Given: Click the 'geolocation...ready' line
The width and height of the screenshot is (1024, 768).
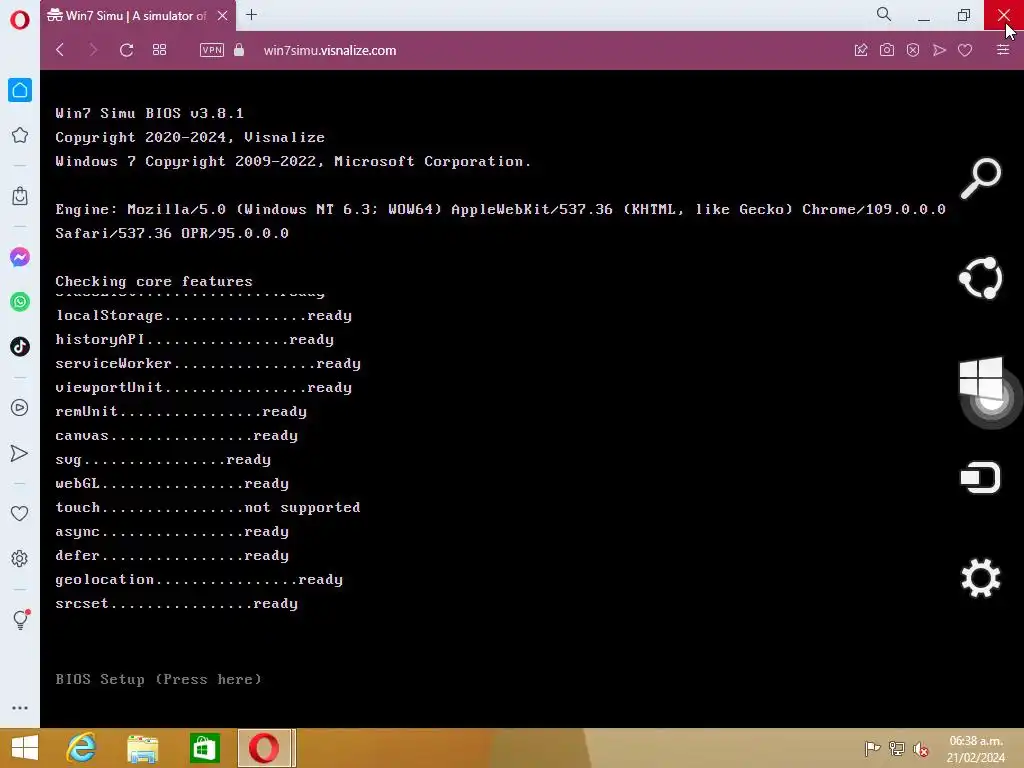Looking at the screenshot, I should click(199, 579).
